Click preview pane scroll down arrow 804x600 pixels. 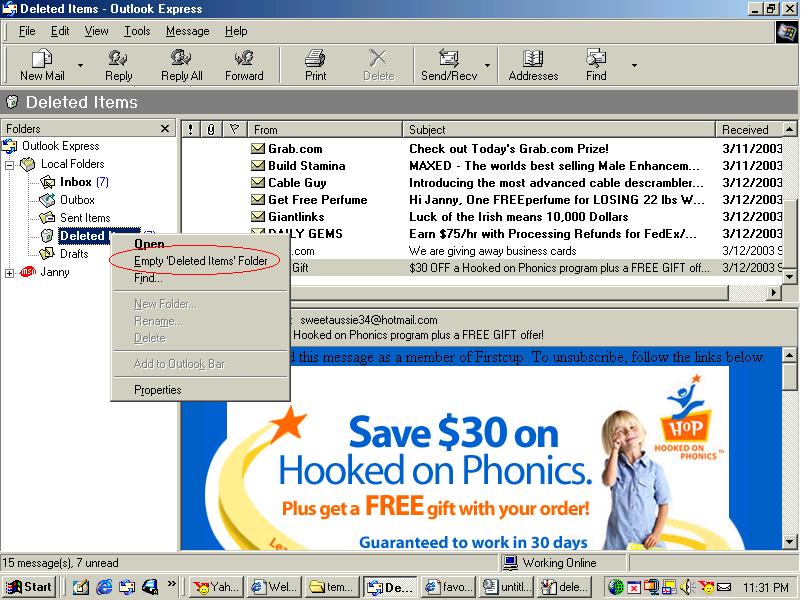point(790,541)
